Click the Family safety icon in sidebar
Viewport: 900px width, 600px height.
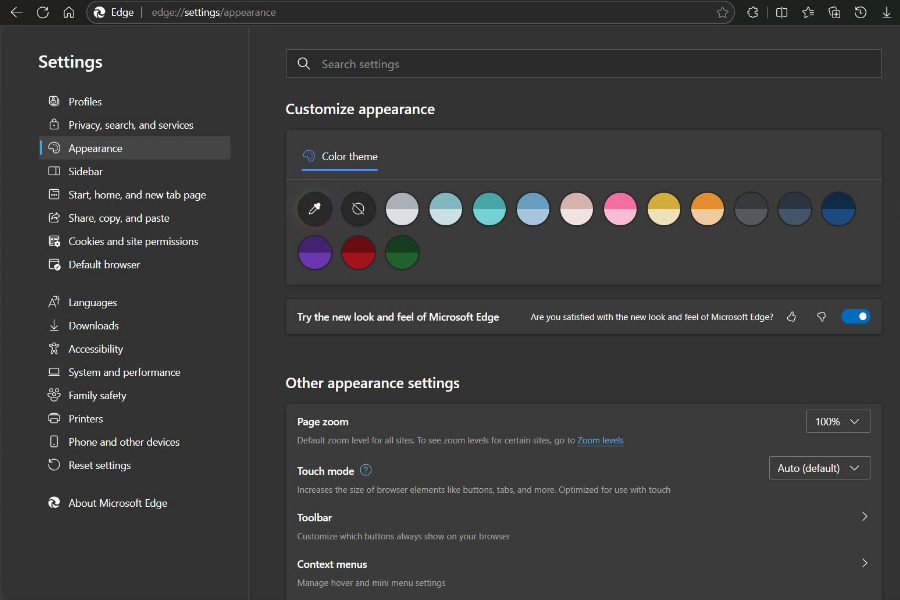[x=54, y=395]
